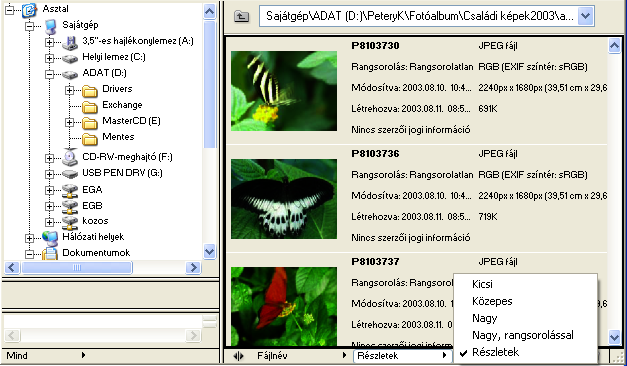The width and height of the screenshot is (627, 366).
Task: Click the P8103737 file name
Action: (x=375, y=262)
